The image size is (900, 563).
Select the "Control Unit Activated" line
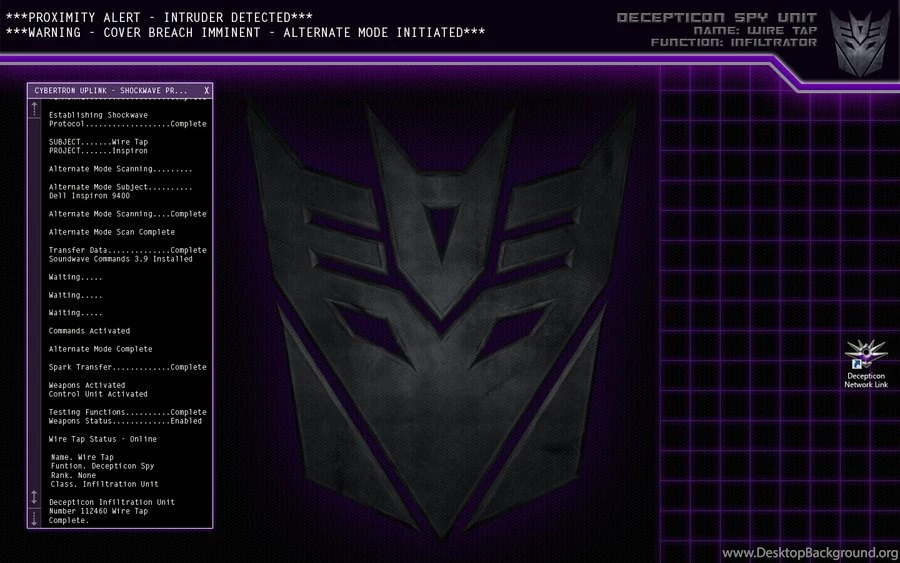pos(98,394)
